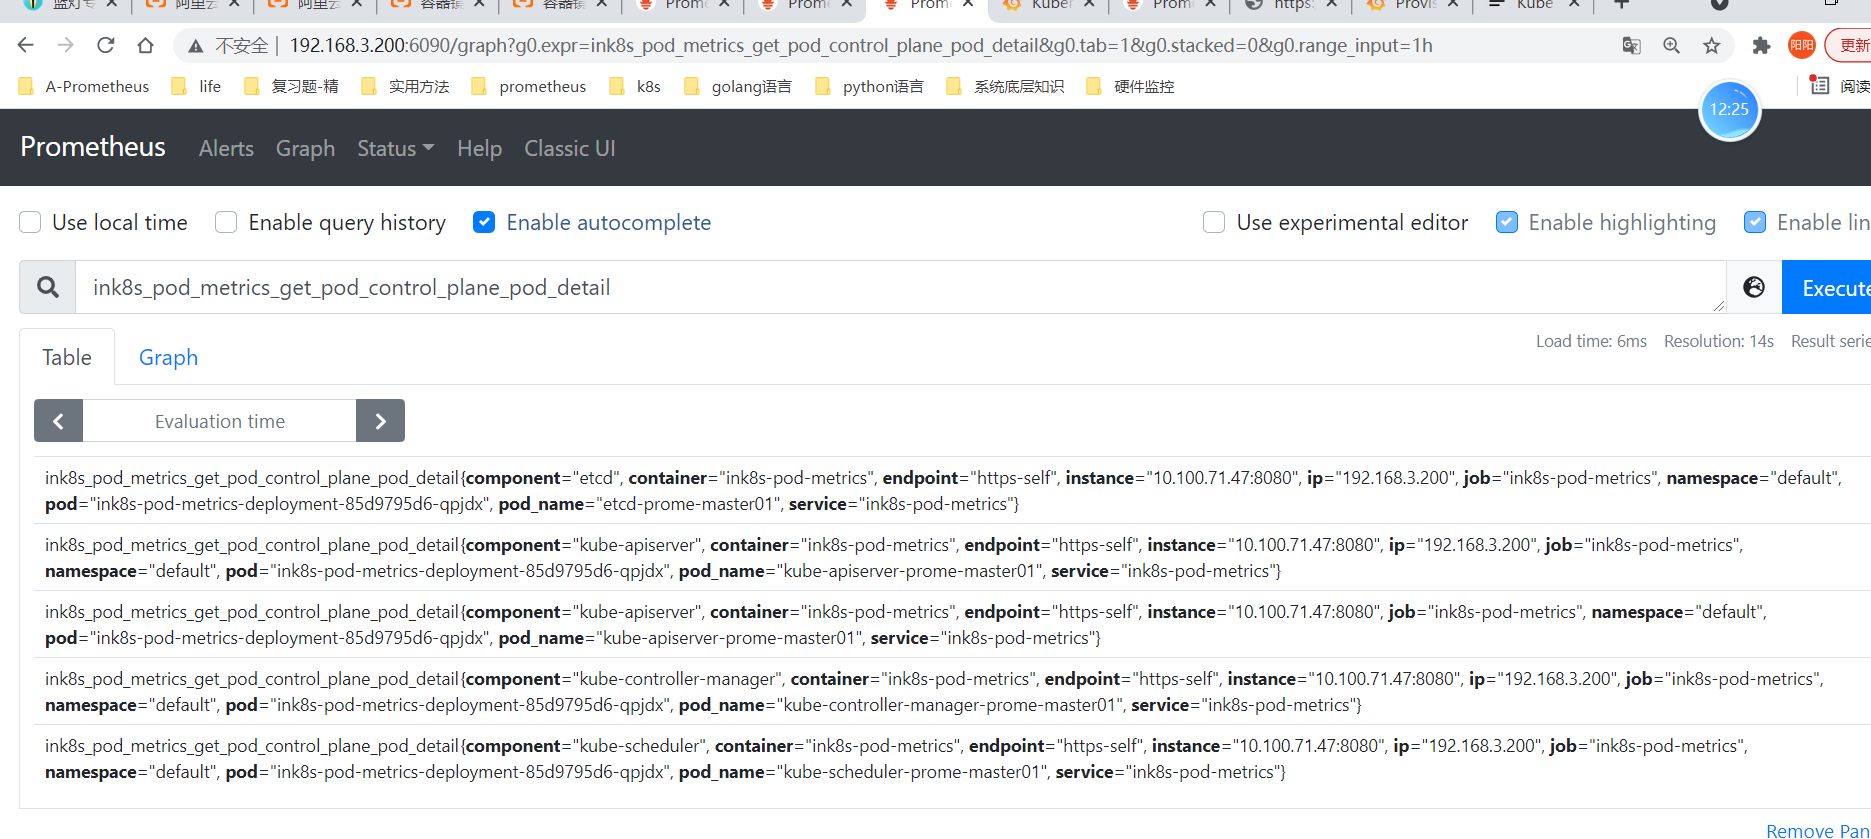Open the A-Prometheus bookmark folder
This screenshot has height=839, width=1871.
tap(84, 87)
